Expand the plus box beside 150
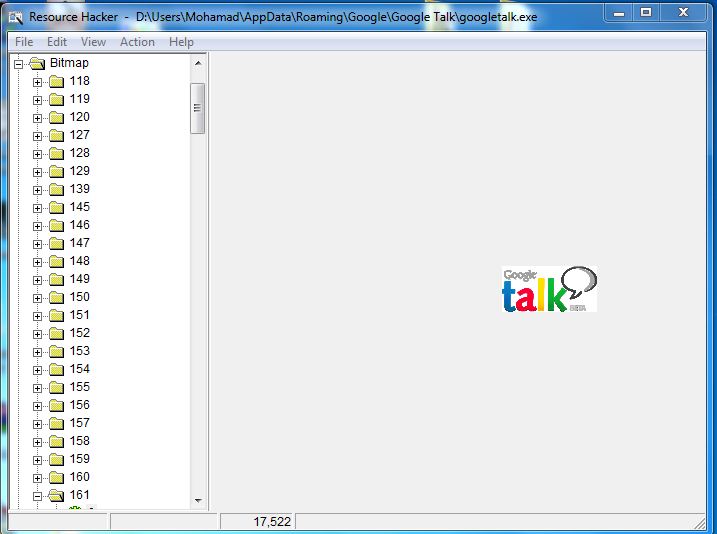This screenshot has width=717, height=534. tap(37, 298)
